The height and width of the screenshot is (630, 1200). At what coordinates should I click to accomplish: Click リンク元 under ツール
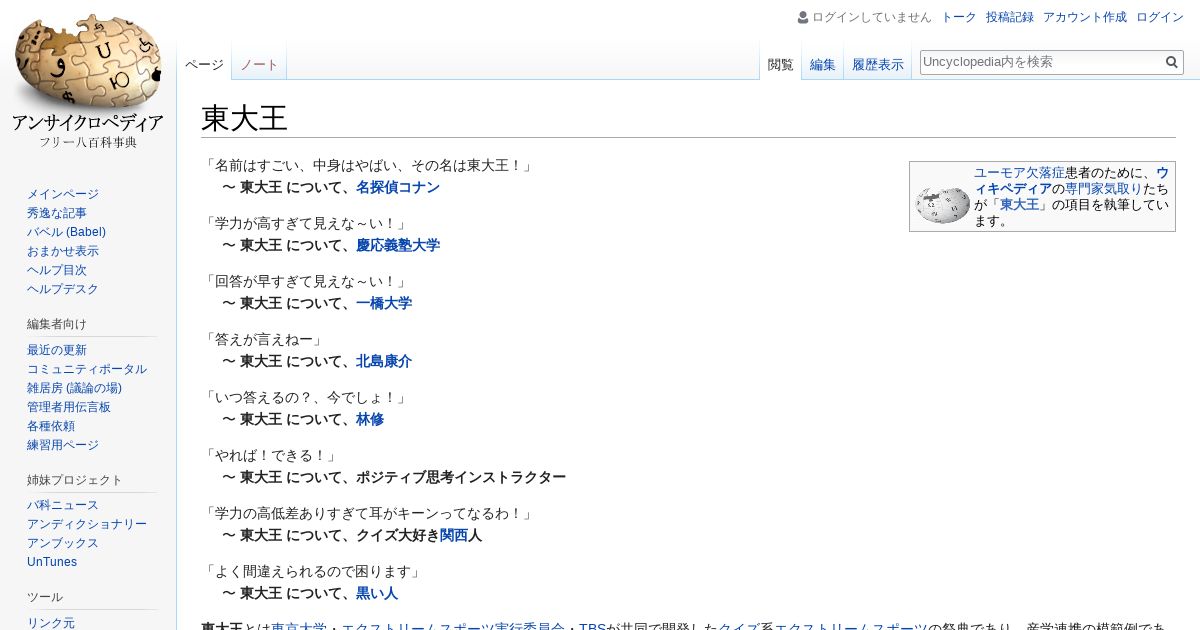[x=51, y=623]
